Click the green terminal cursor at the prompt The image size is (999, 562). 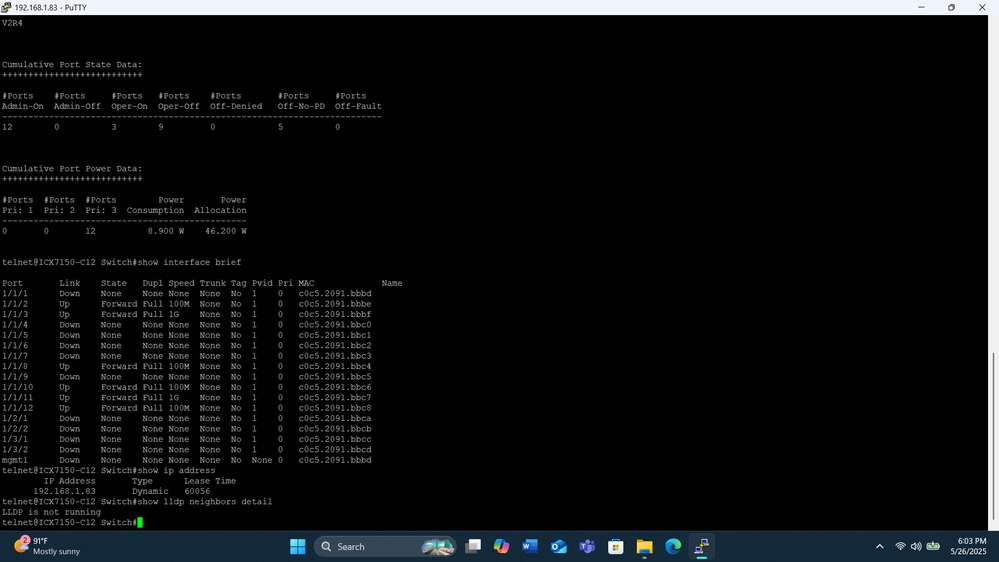coord(140,522)
